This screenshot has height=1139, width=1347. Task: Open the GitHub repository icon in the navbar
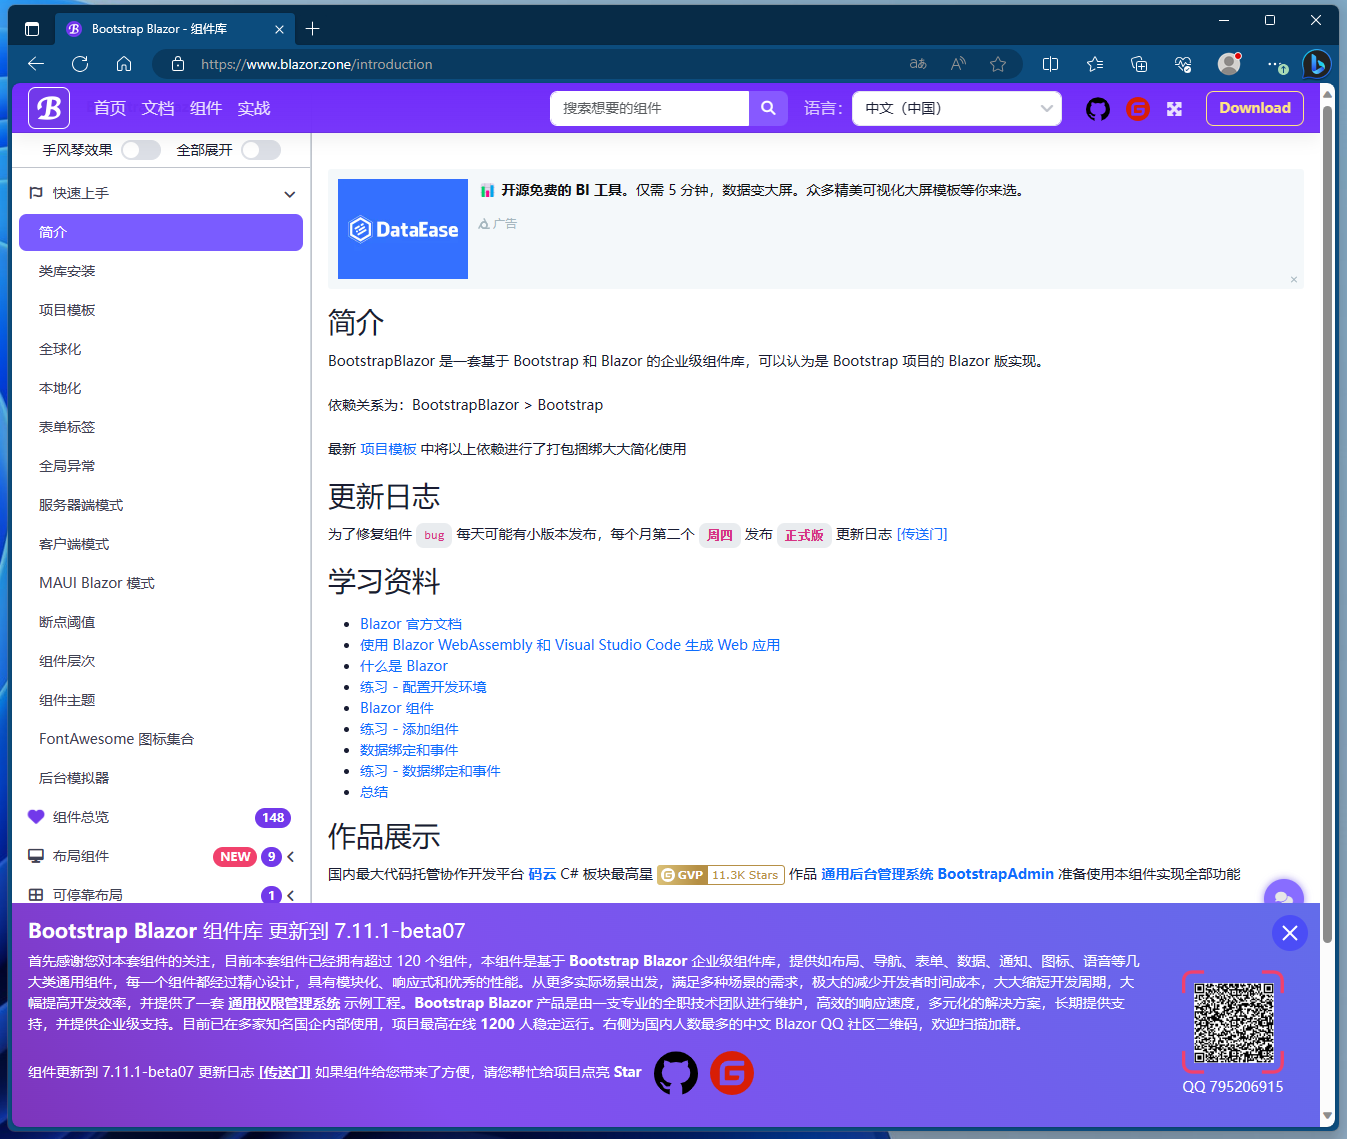point(1097,108)
